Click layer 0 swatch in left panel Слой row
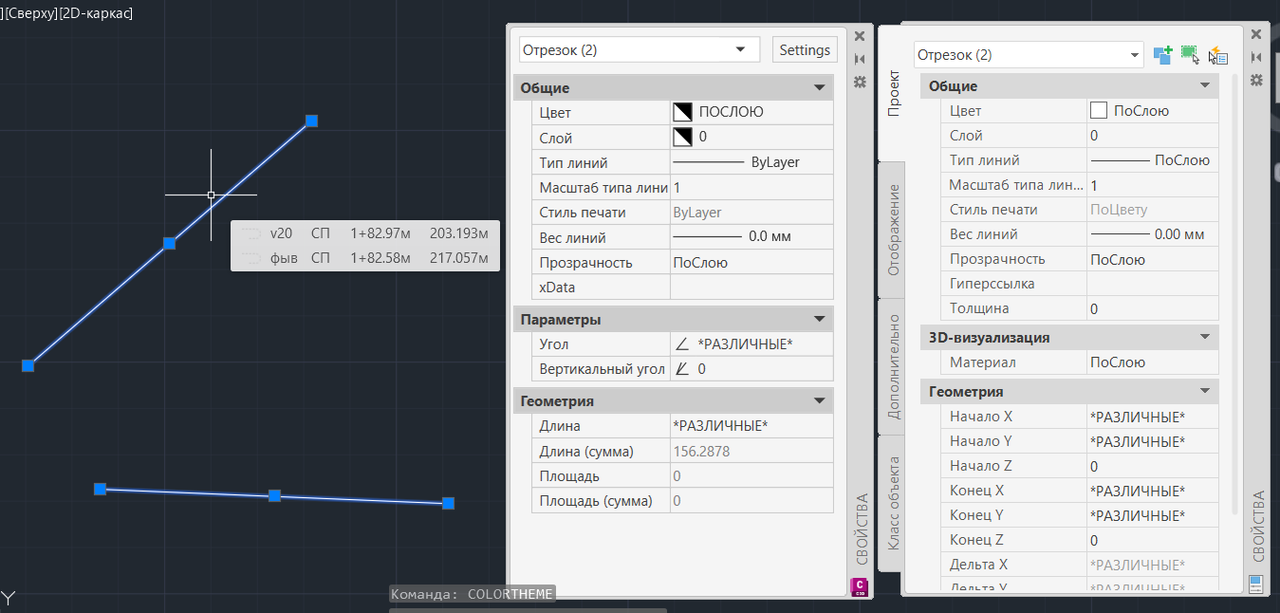 [683, 137]
